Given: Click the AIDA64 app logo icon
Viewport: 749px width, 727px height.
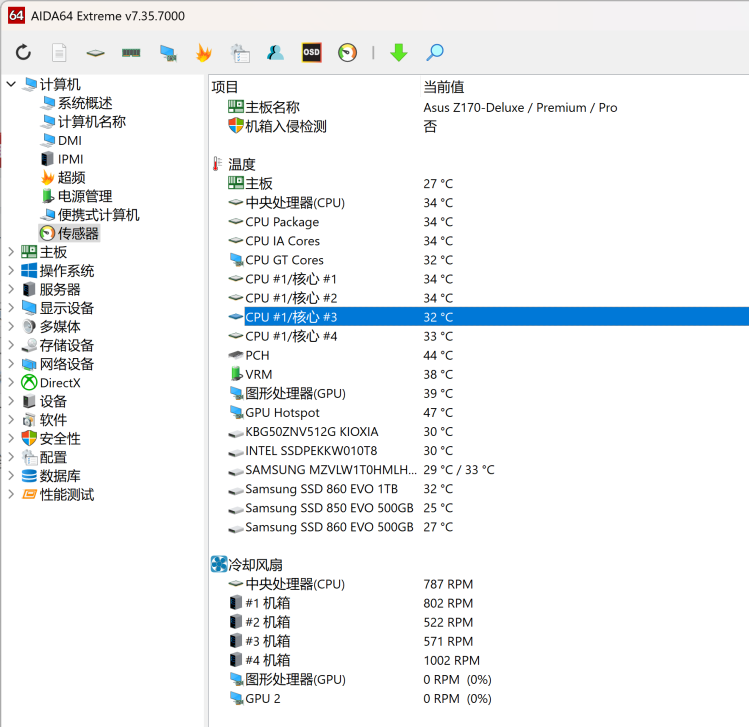Looking at the screenshot, I should coord(16,16).
